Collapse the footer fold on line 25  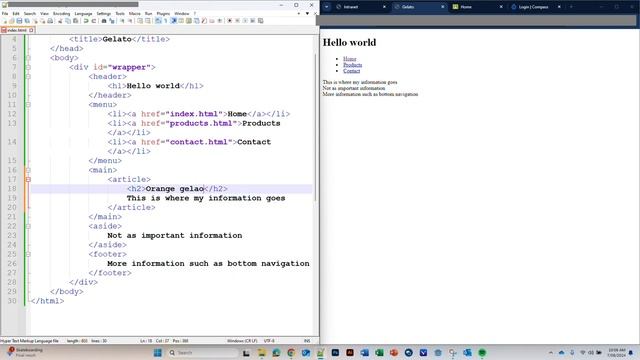[28, 254]
